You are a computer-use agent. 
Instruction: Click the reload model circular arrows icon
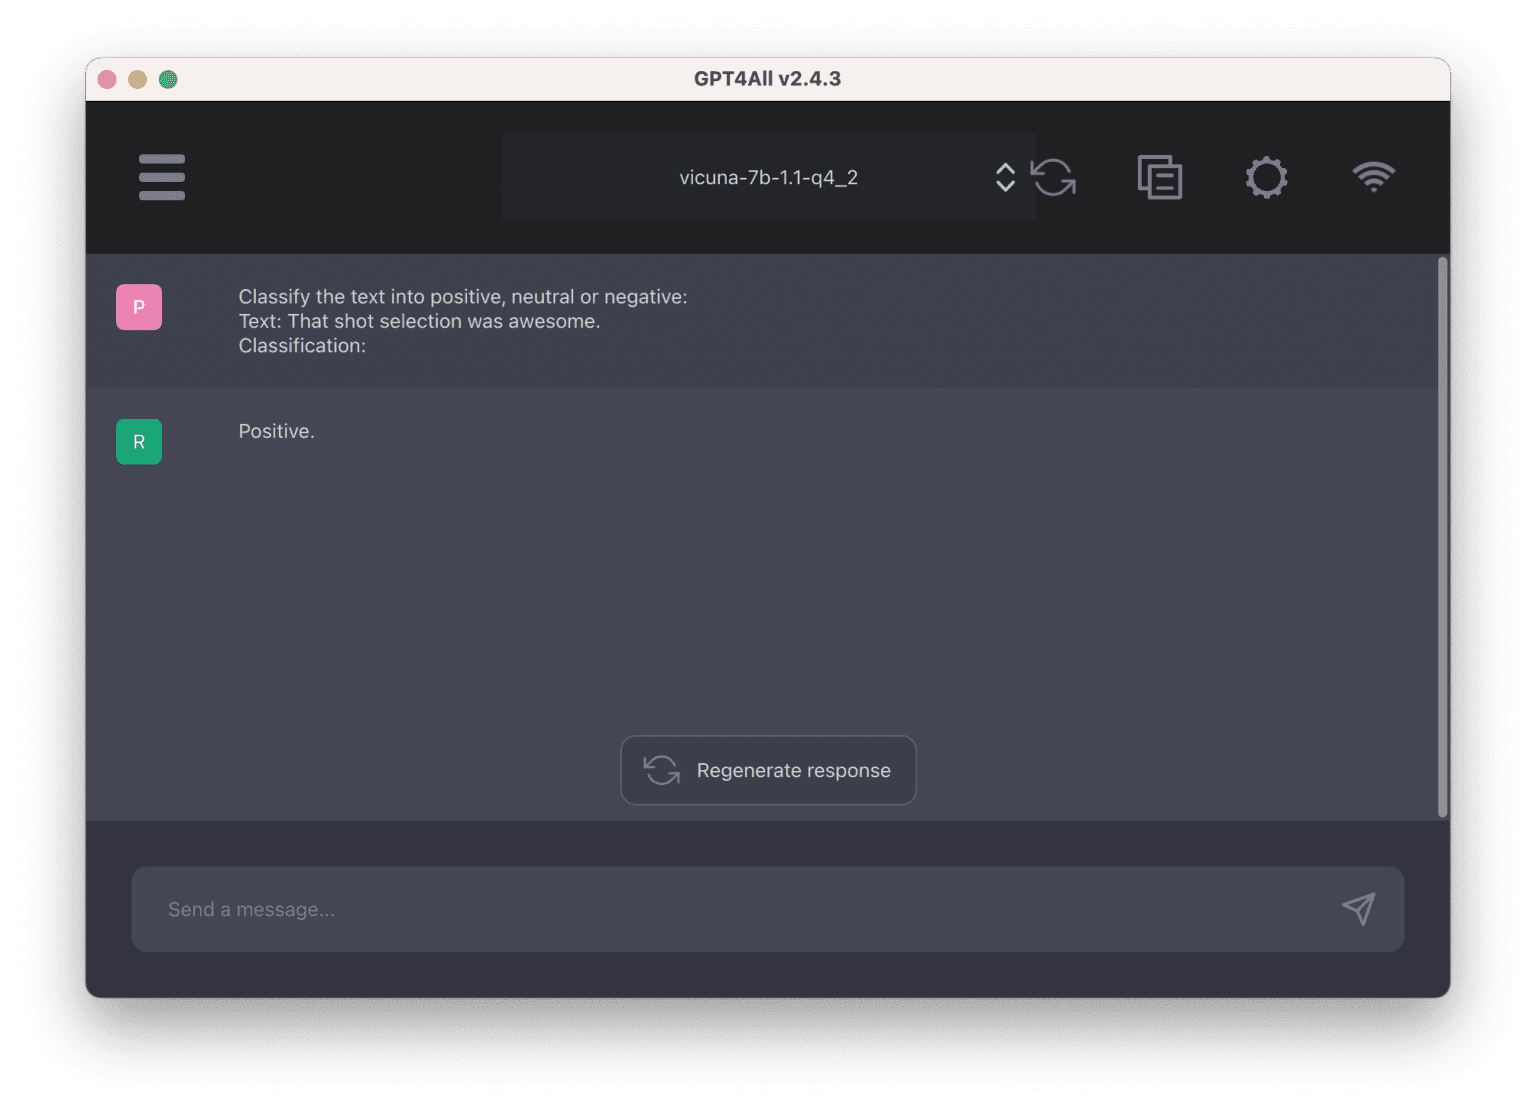1053,178
